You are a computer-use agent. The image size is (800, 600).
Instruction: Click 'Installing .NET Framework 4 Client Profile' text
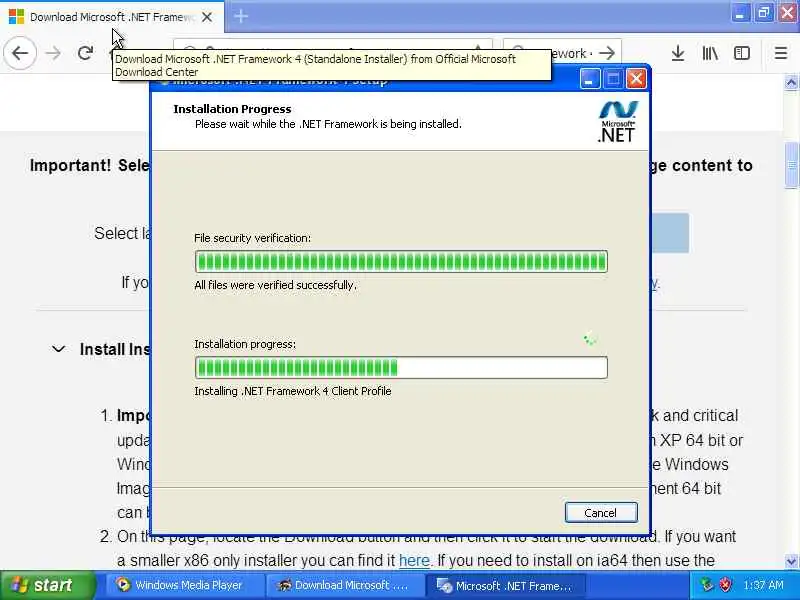point(293,391)
